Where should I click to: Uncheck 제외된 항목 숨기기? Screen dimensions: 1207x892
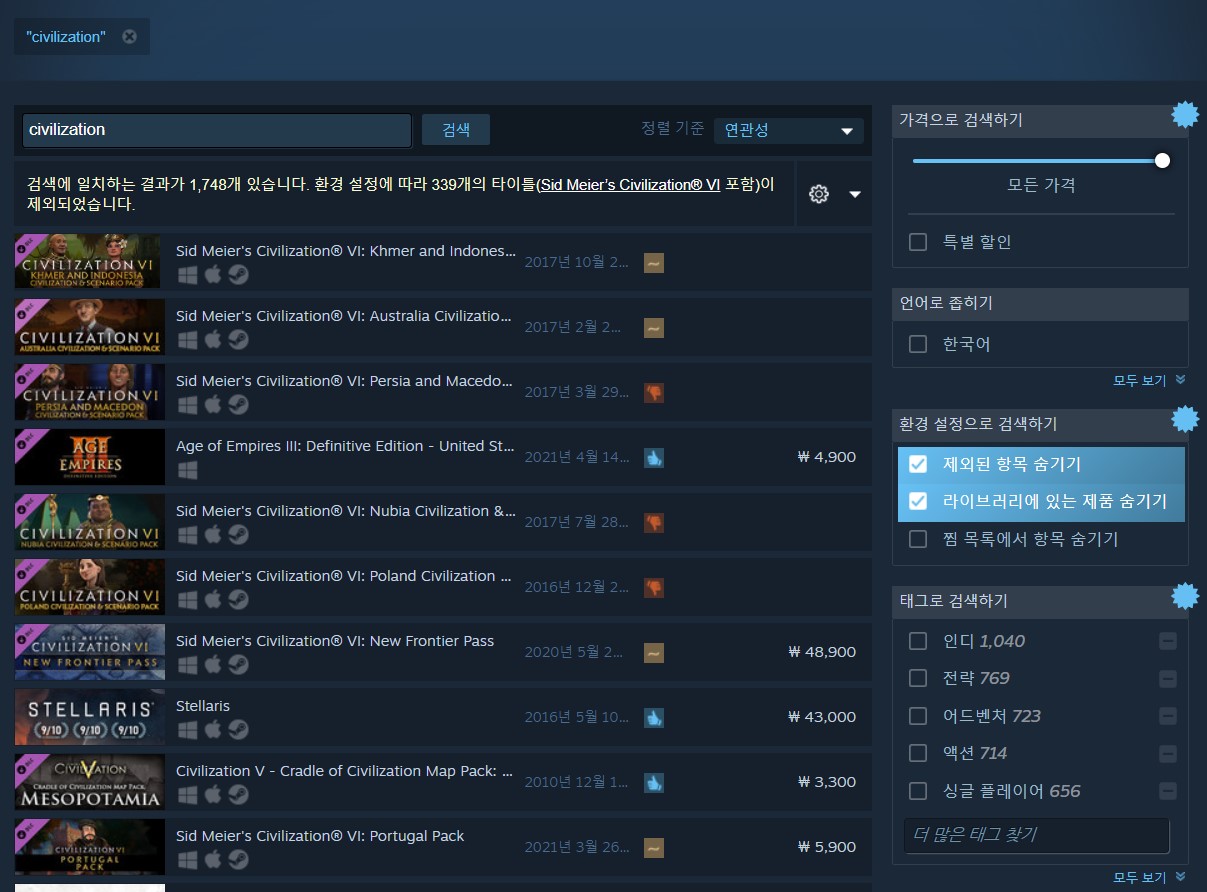(x=917, y=465)
